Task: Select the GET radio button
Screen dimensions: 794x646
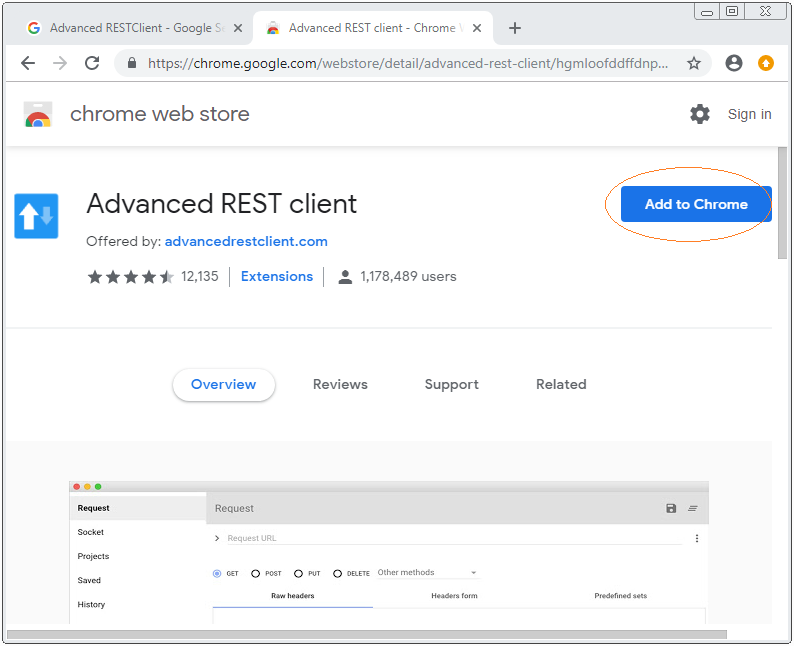Action: (217, 574)
